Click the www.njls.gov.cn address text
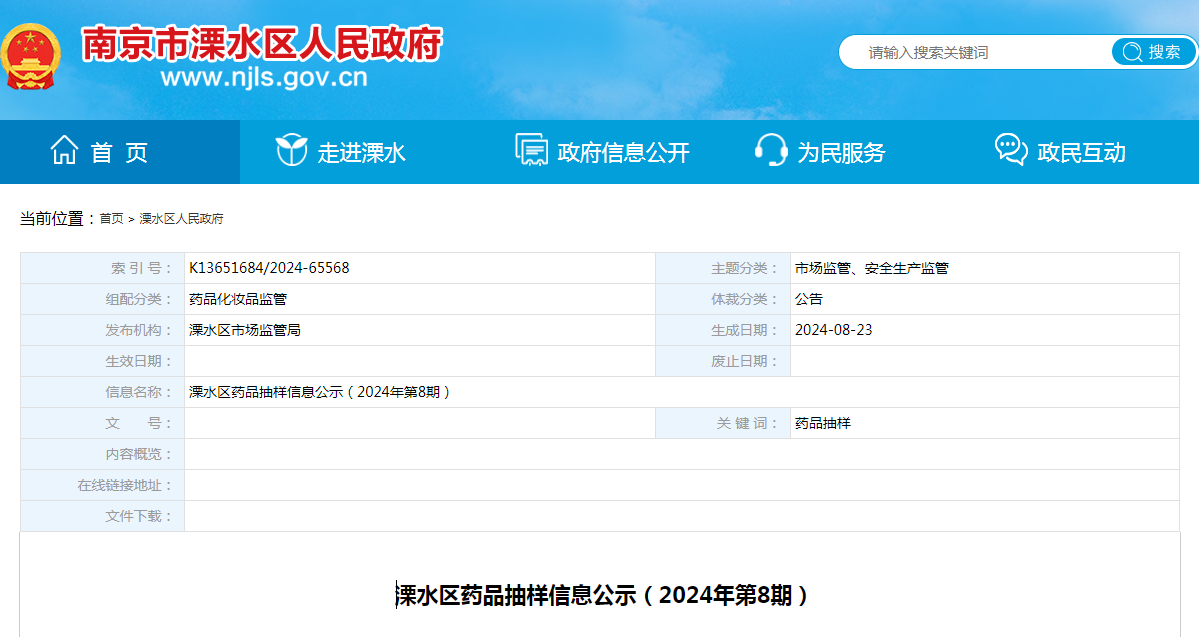1199x637 pixels. click(x=264, y=77)
